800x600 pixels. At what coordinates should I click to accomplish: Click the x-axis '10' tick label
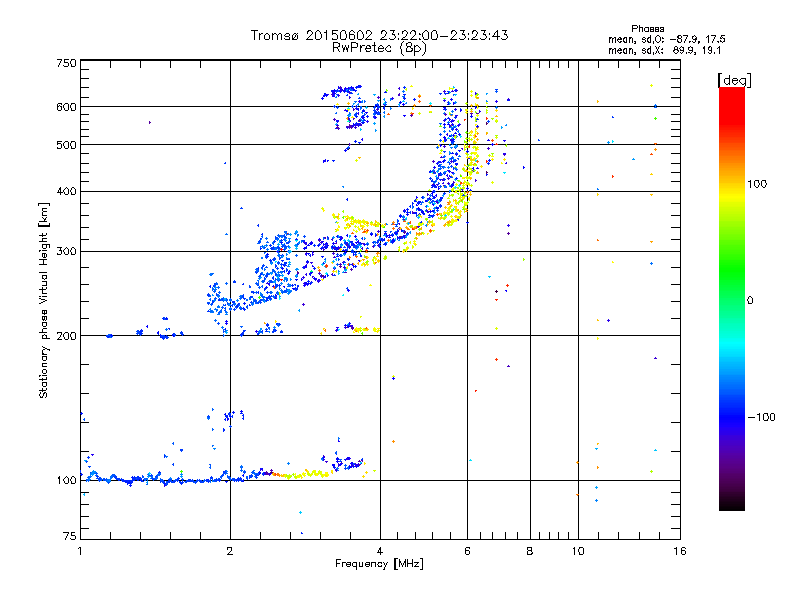(578, 551)
